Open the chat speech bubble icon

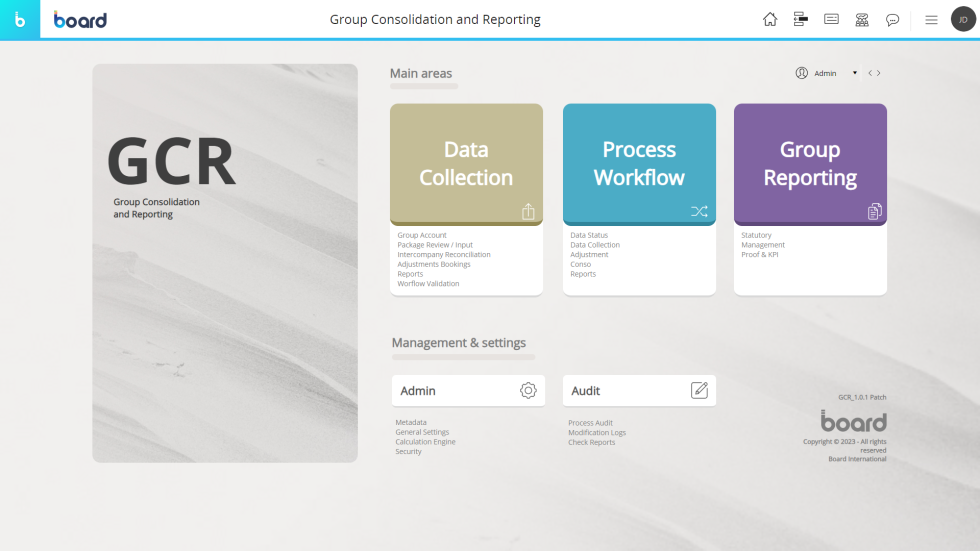tap(892, 19)
